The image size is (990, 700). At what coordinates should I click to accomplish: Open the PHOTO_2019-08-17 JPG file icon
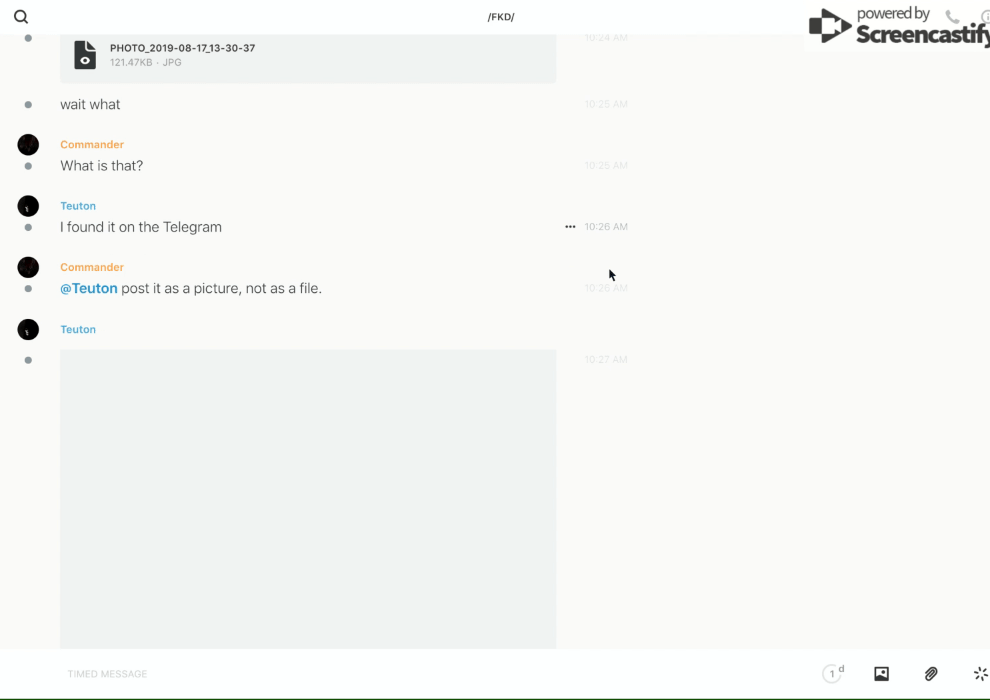pyautogui.click(x=86, y=55)
